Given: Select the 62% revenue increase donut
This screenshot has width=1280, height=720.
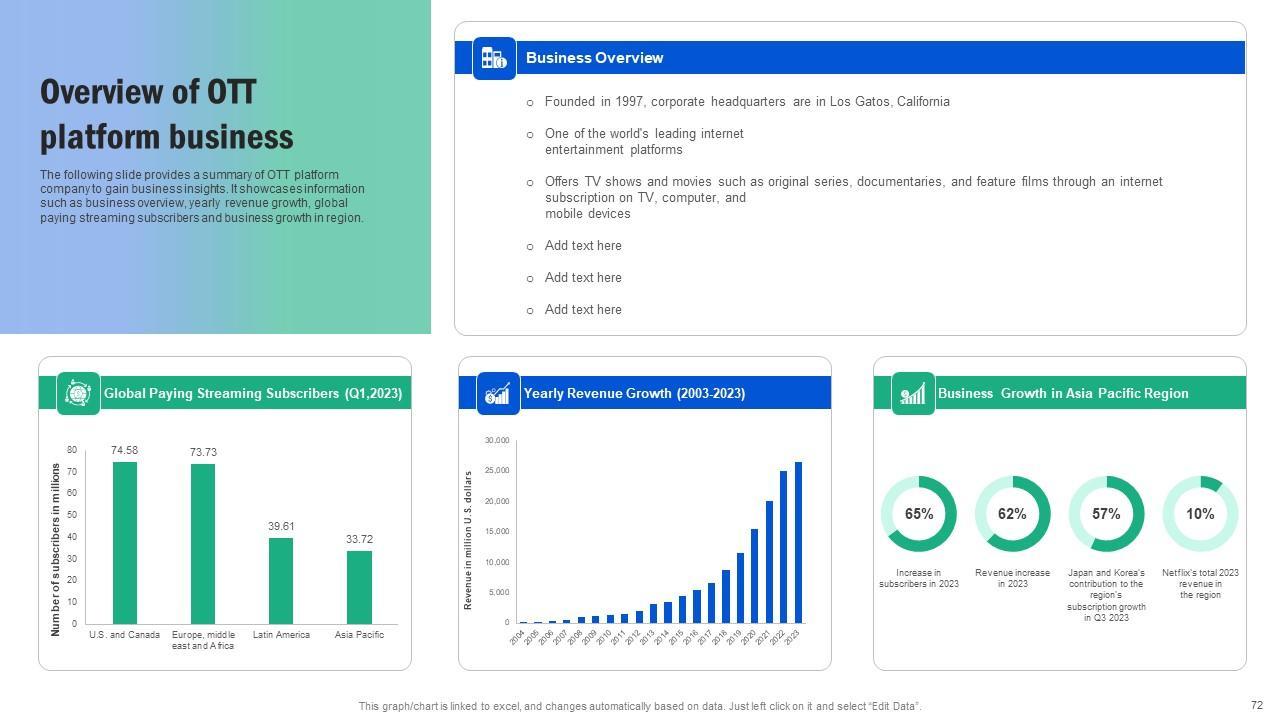Looking at the screenshot, I should point(1012,514).
